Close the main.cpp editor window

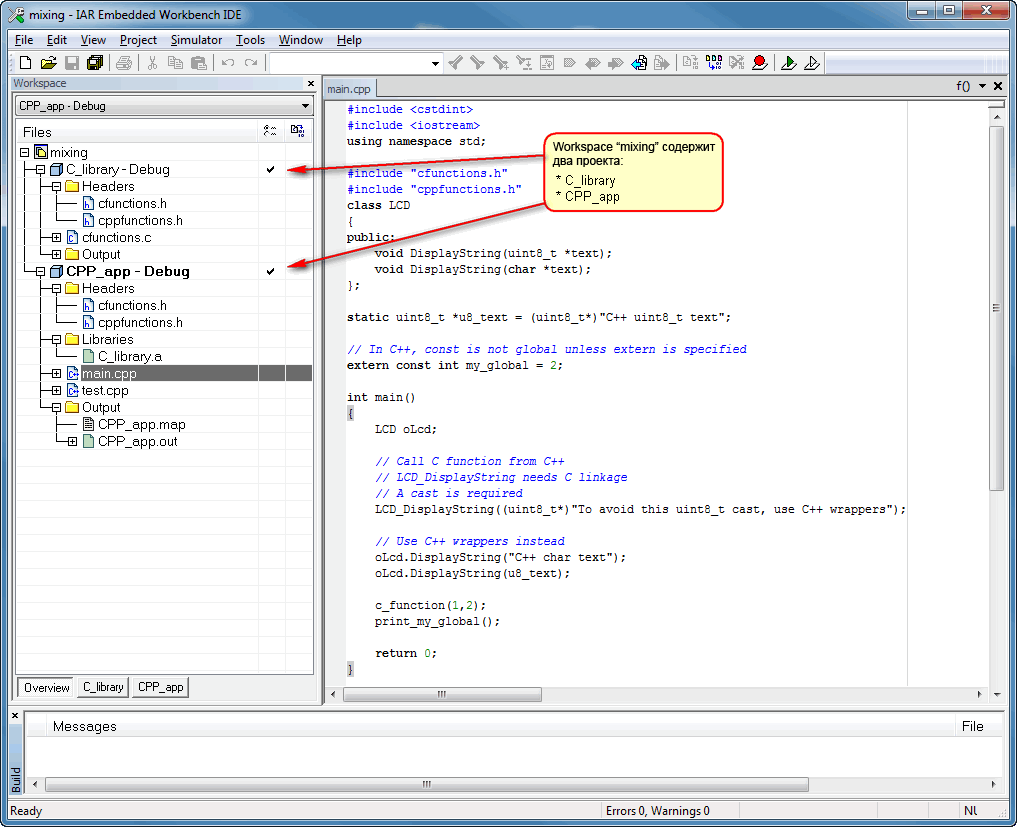[998, 86]
